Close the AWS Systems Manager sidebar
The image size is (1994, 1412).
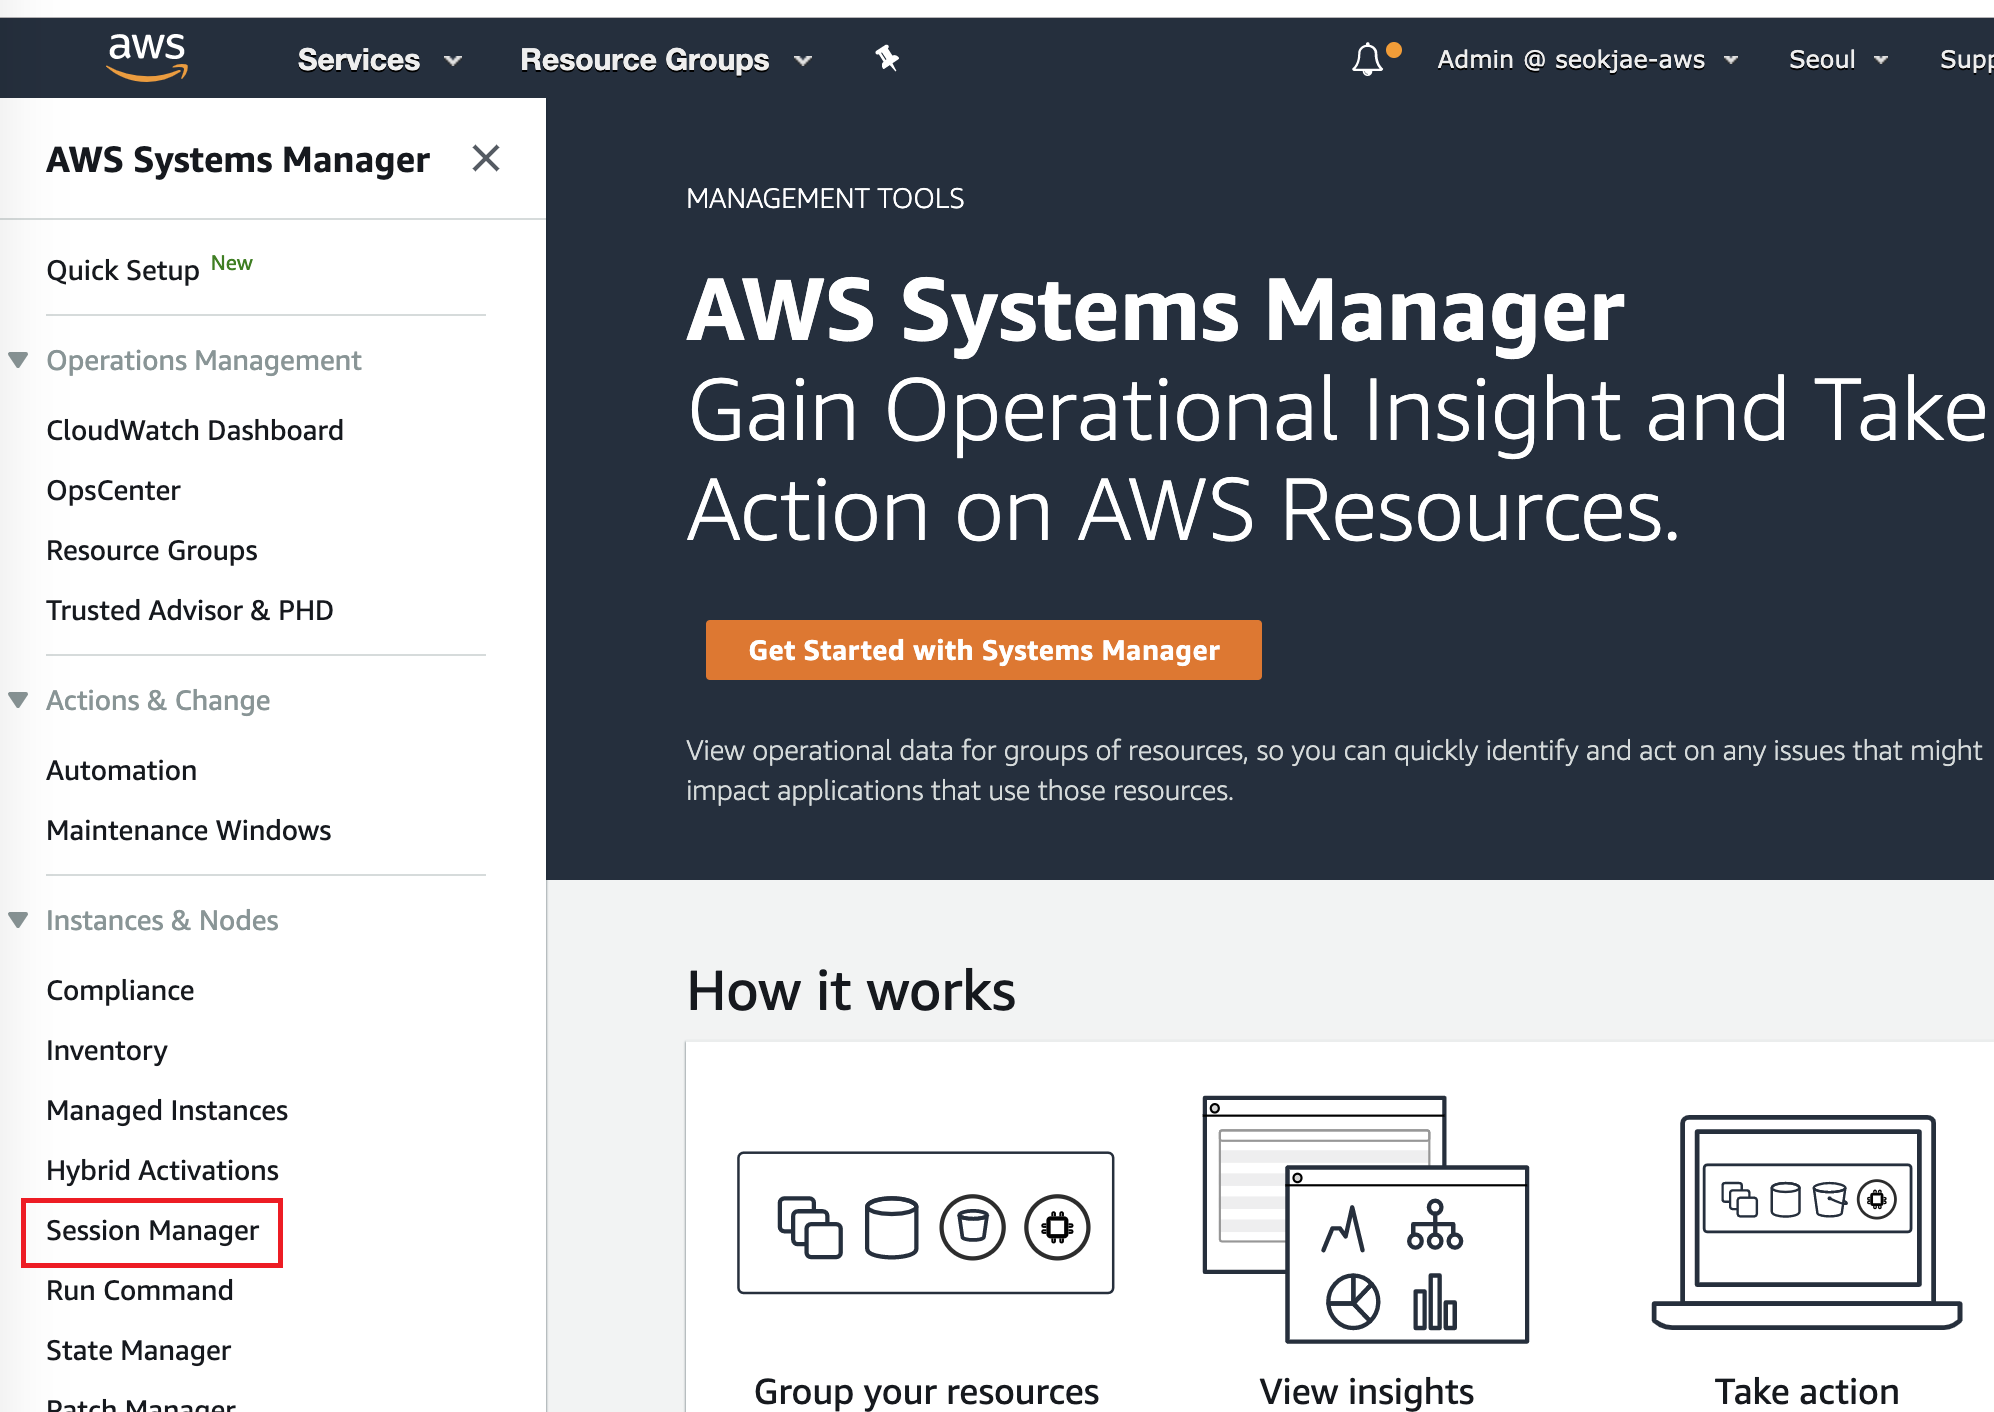(486, 158)
